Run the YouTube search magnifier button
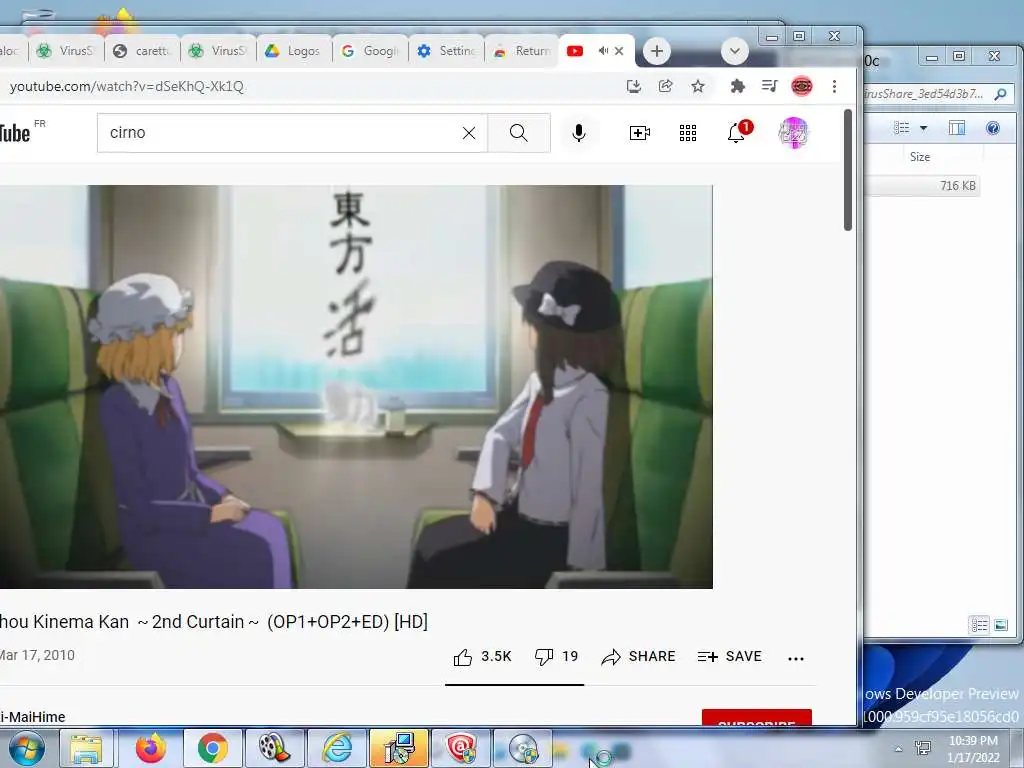Image resolution: width=1024 pixels, height=768 pixels. click(519, 133)
